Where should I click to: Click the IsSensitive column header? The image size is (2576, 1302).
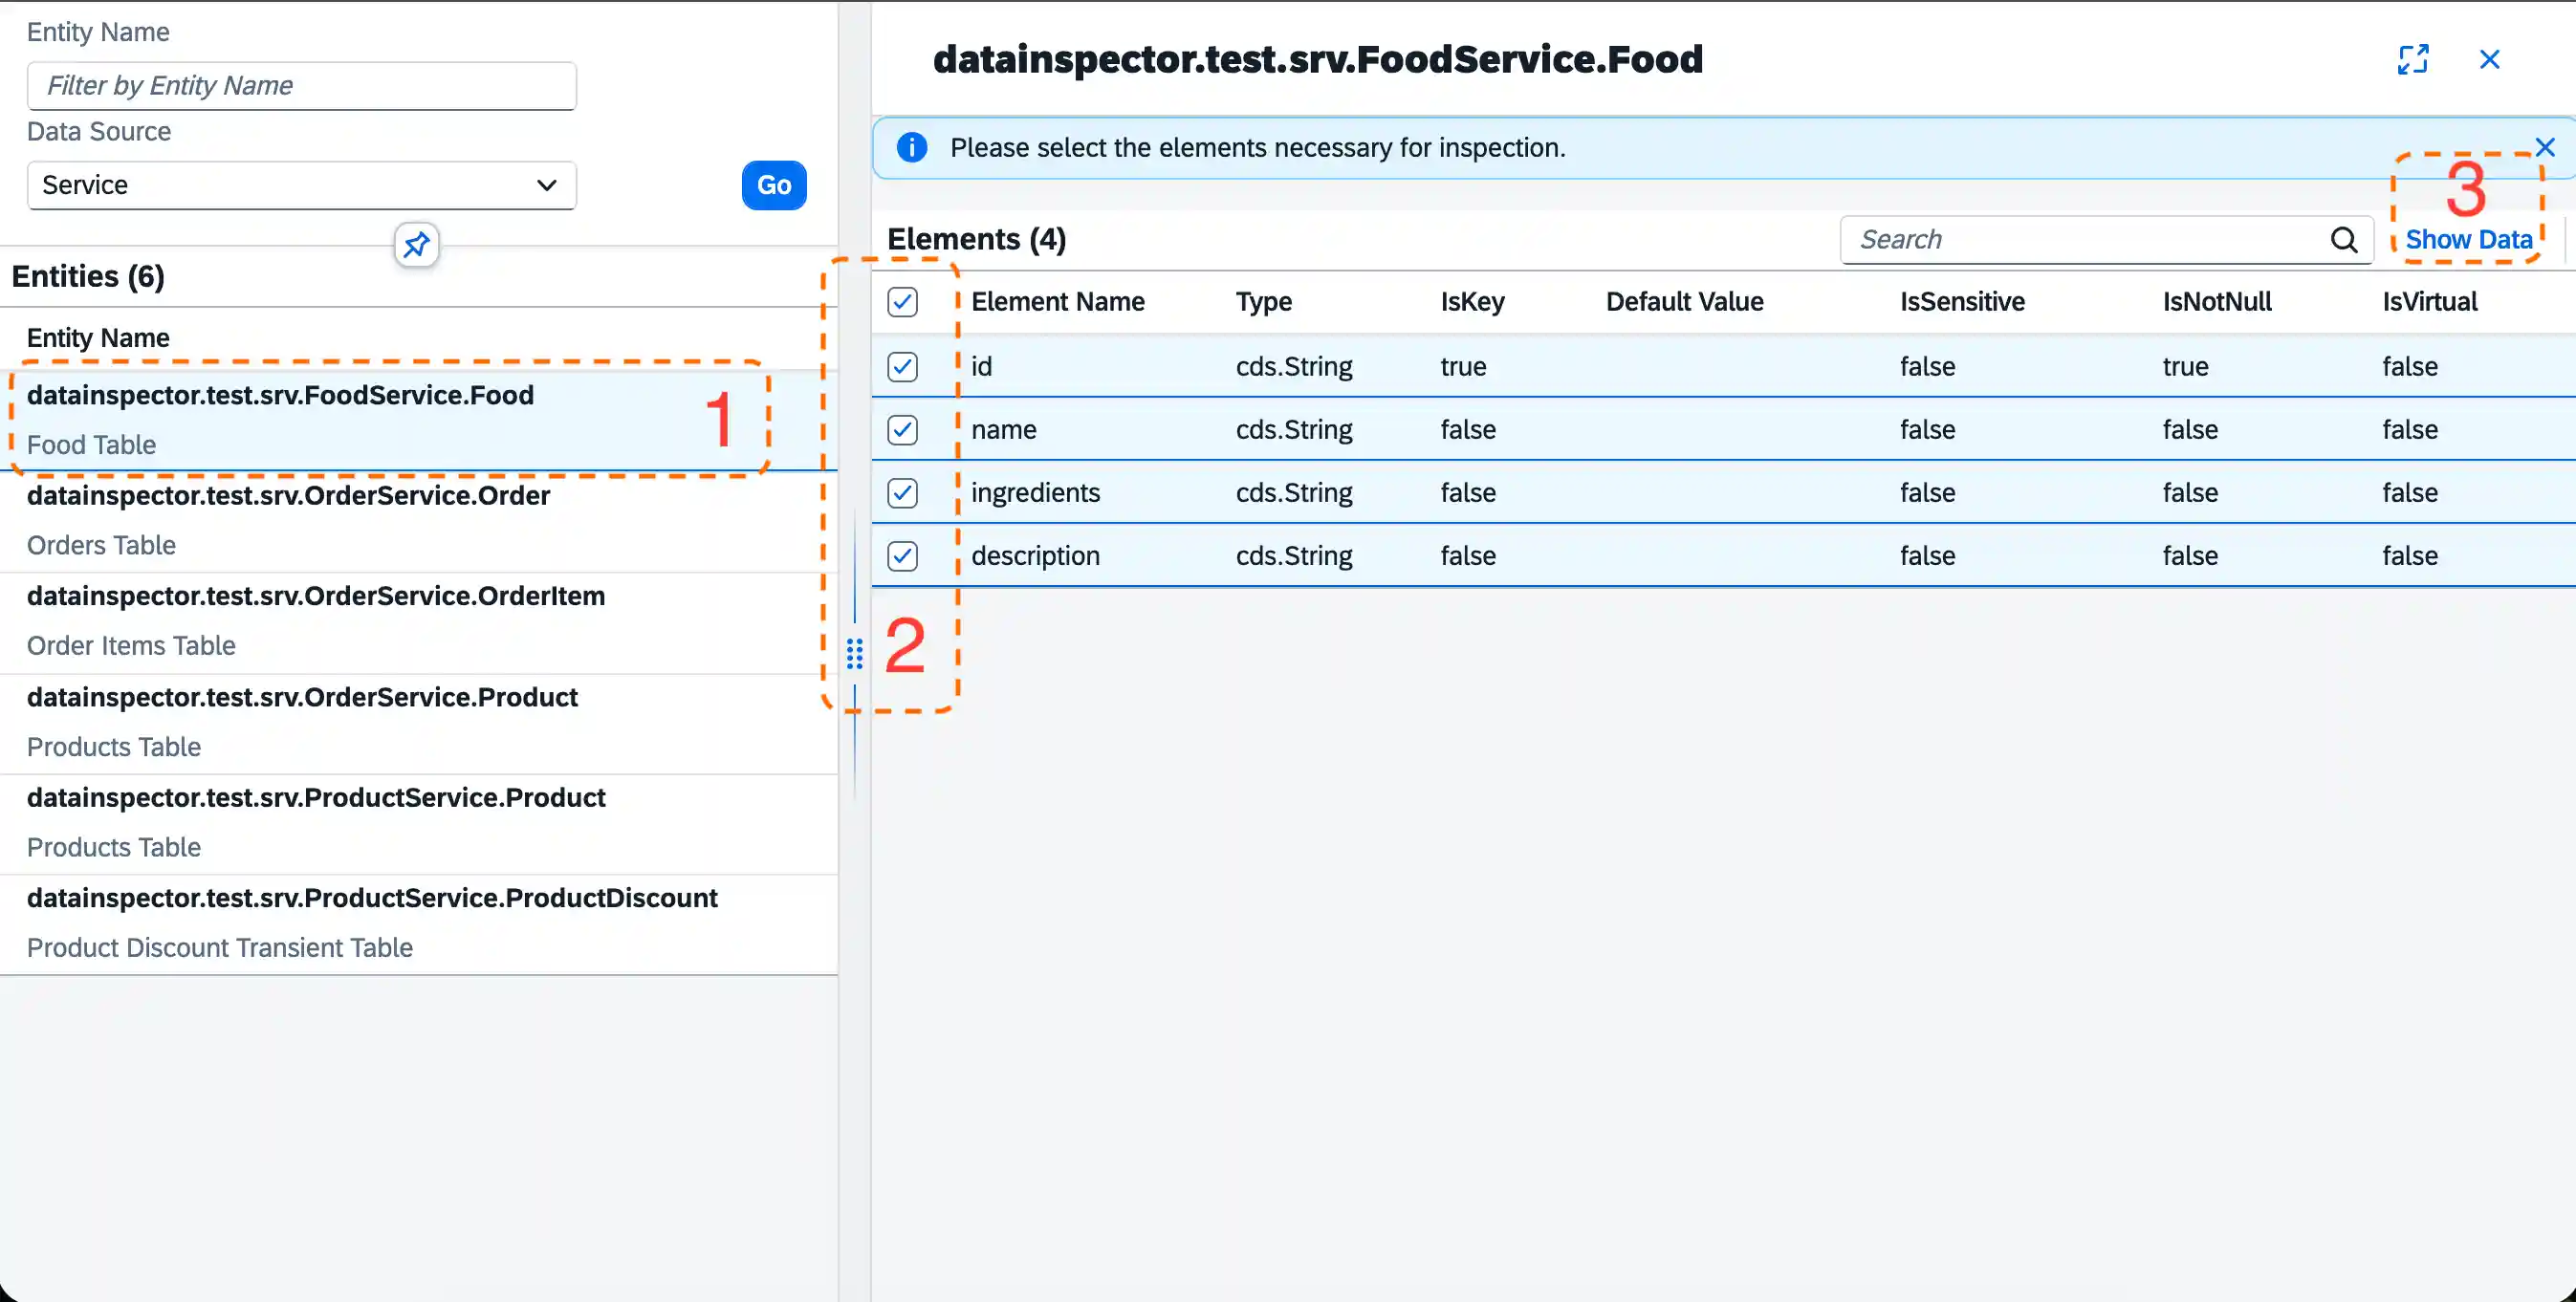pos(1961,302)
